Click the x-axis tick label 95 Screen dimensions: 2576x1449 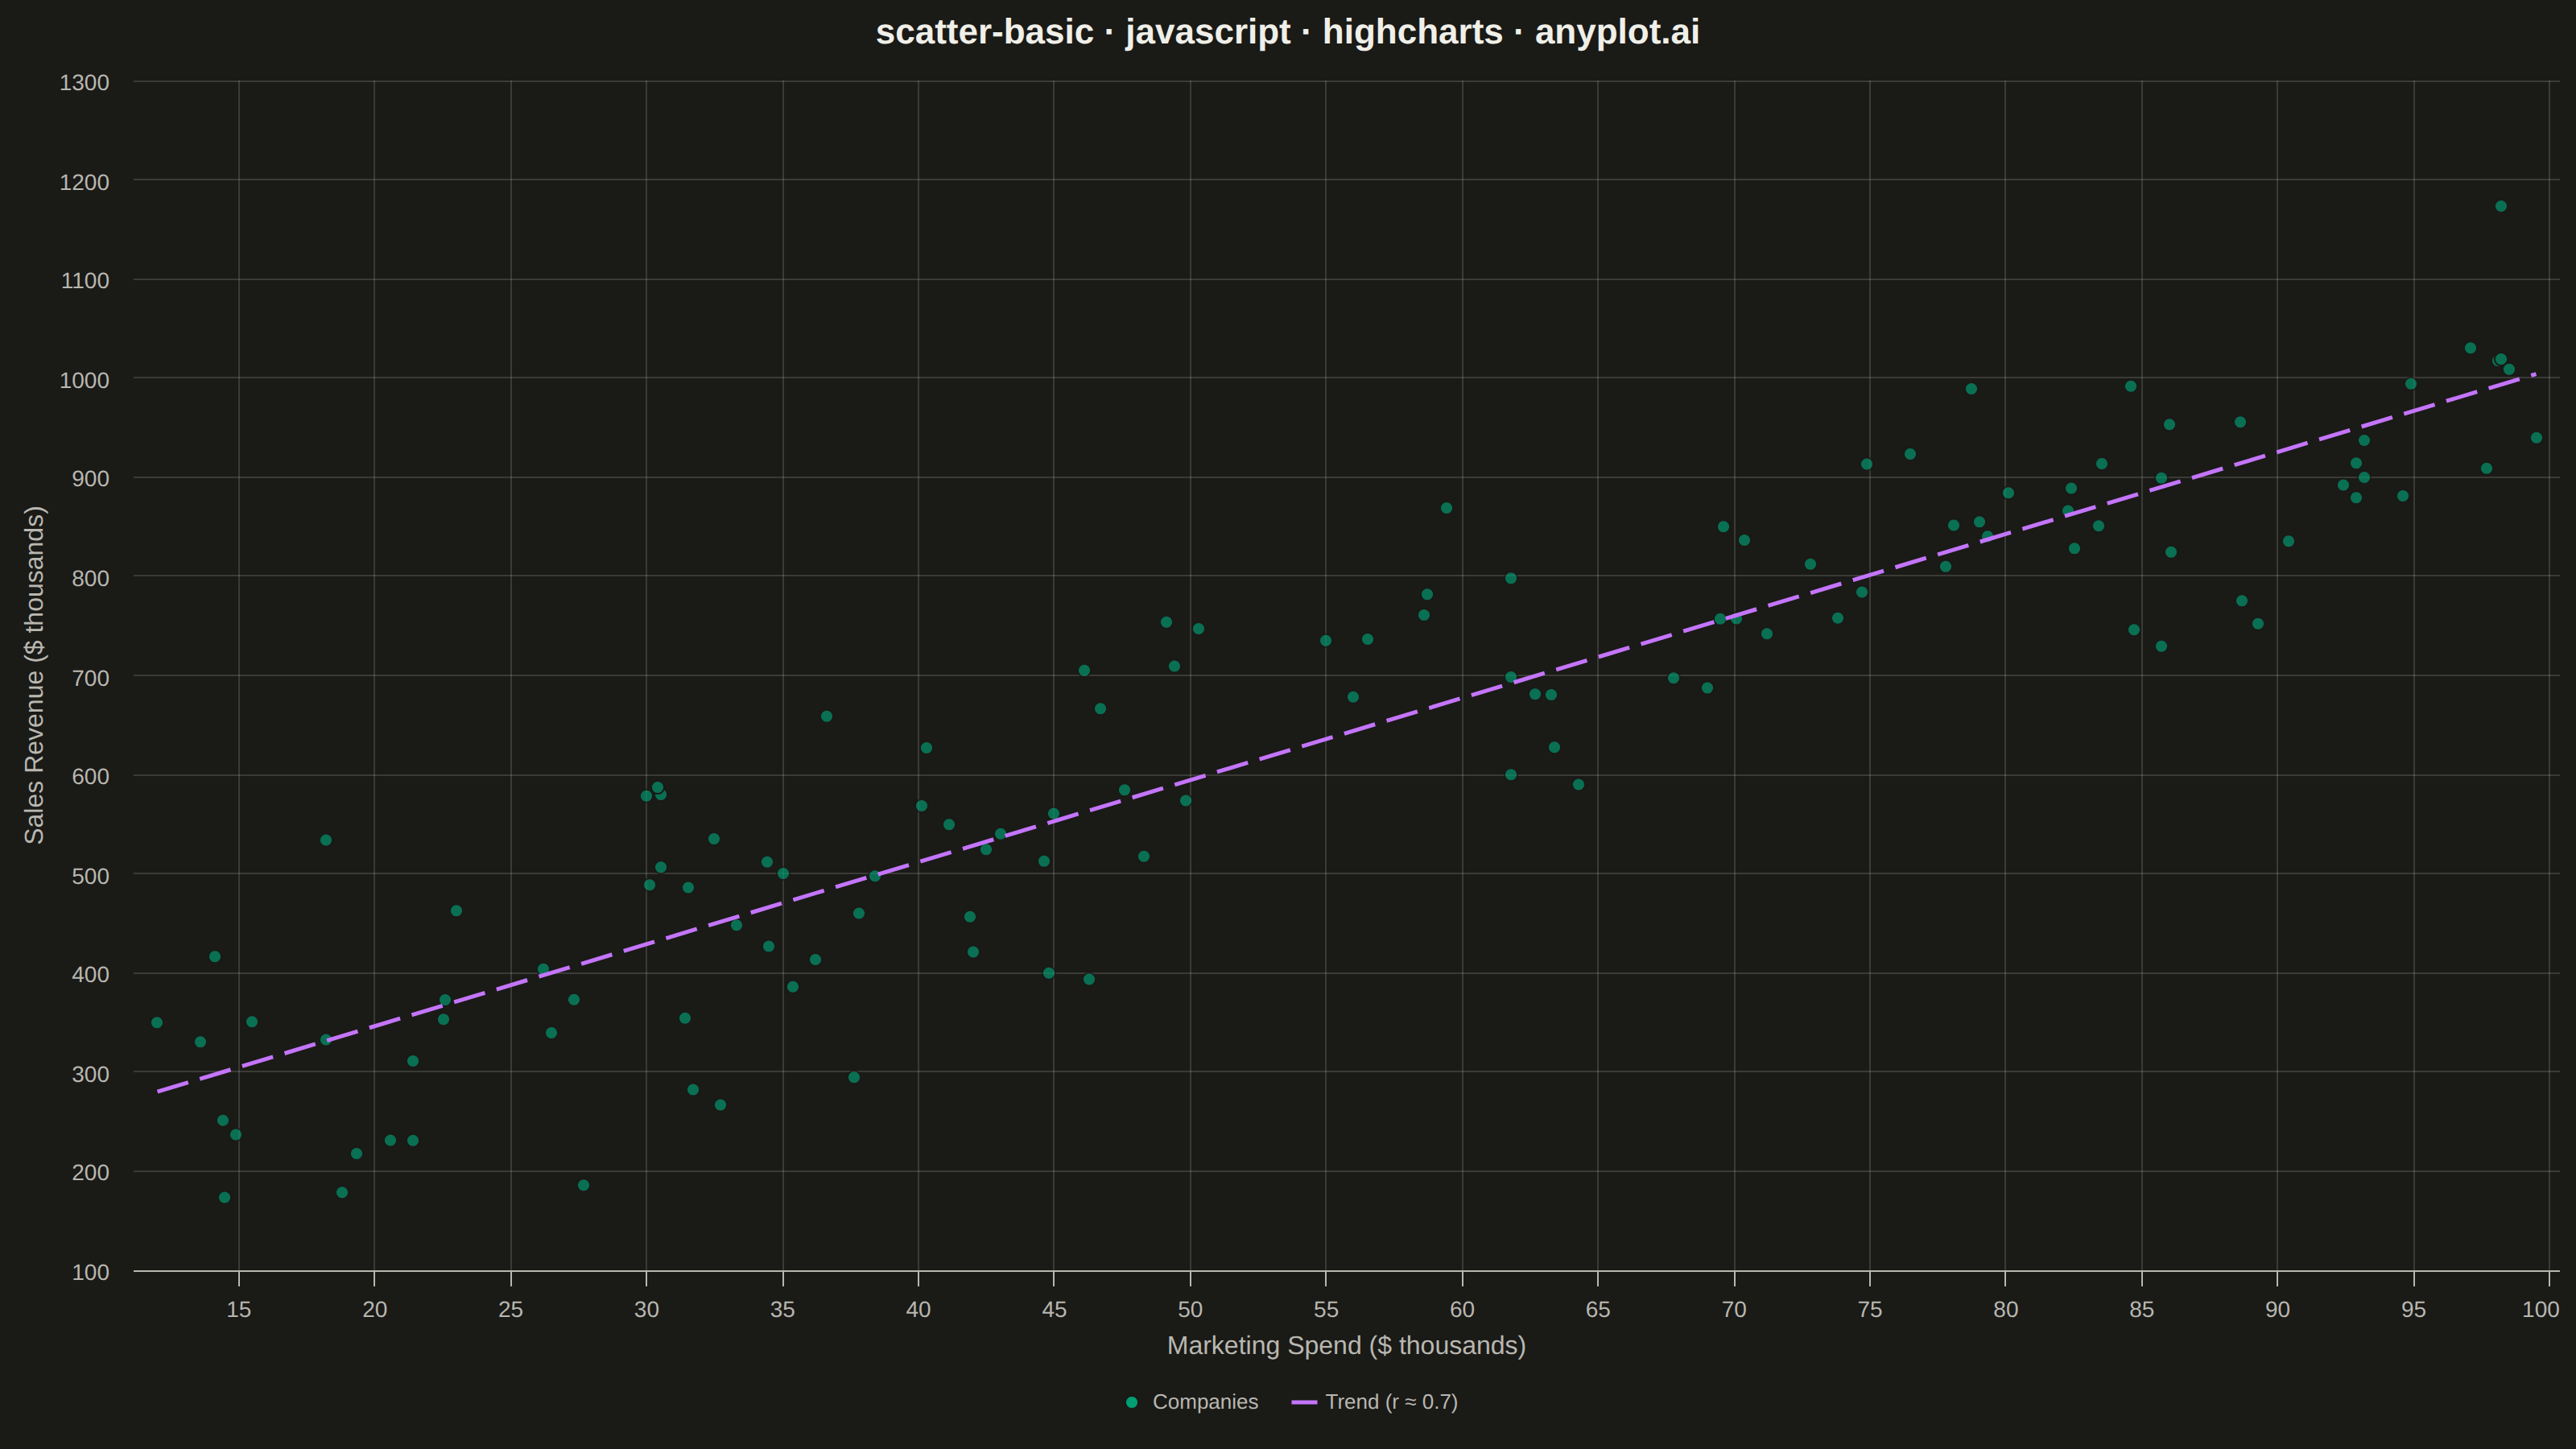[2414, 1309]
